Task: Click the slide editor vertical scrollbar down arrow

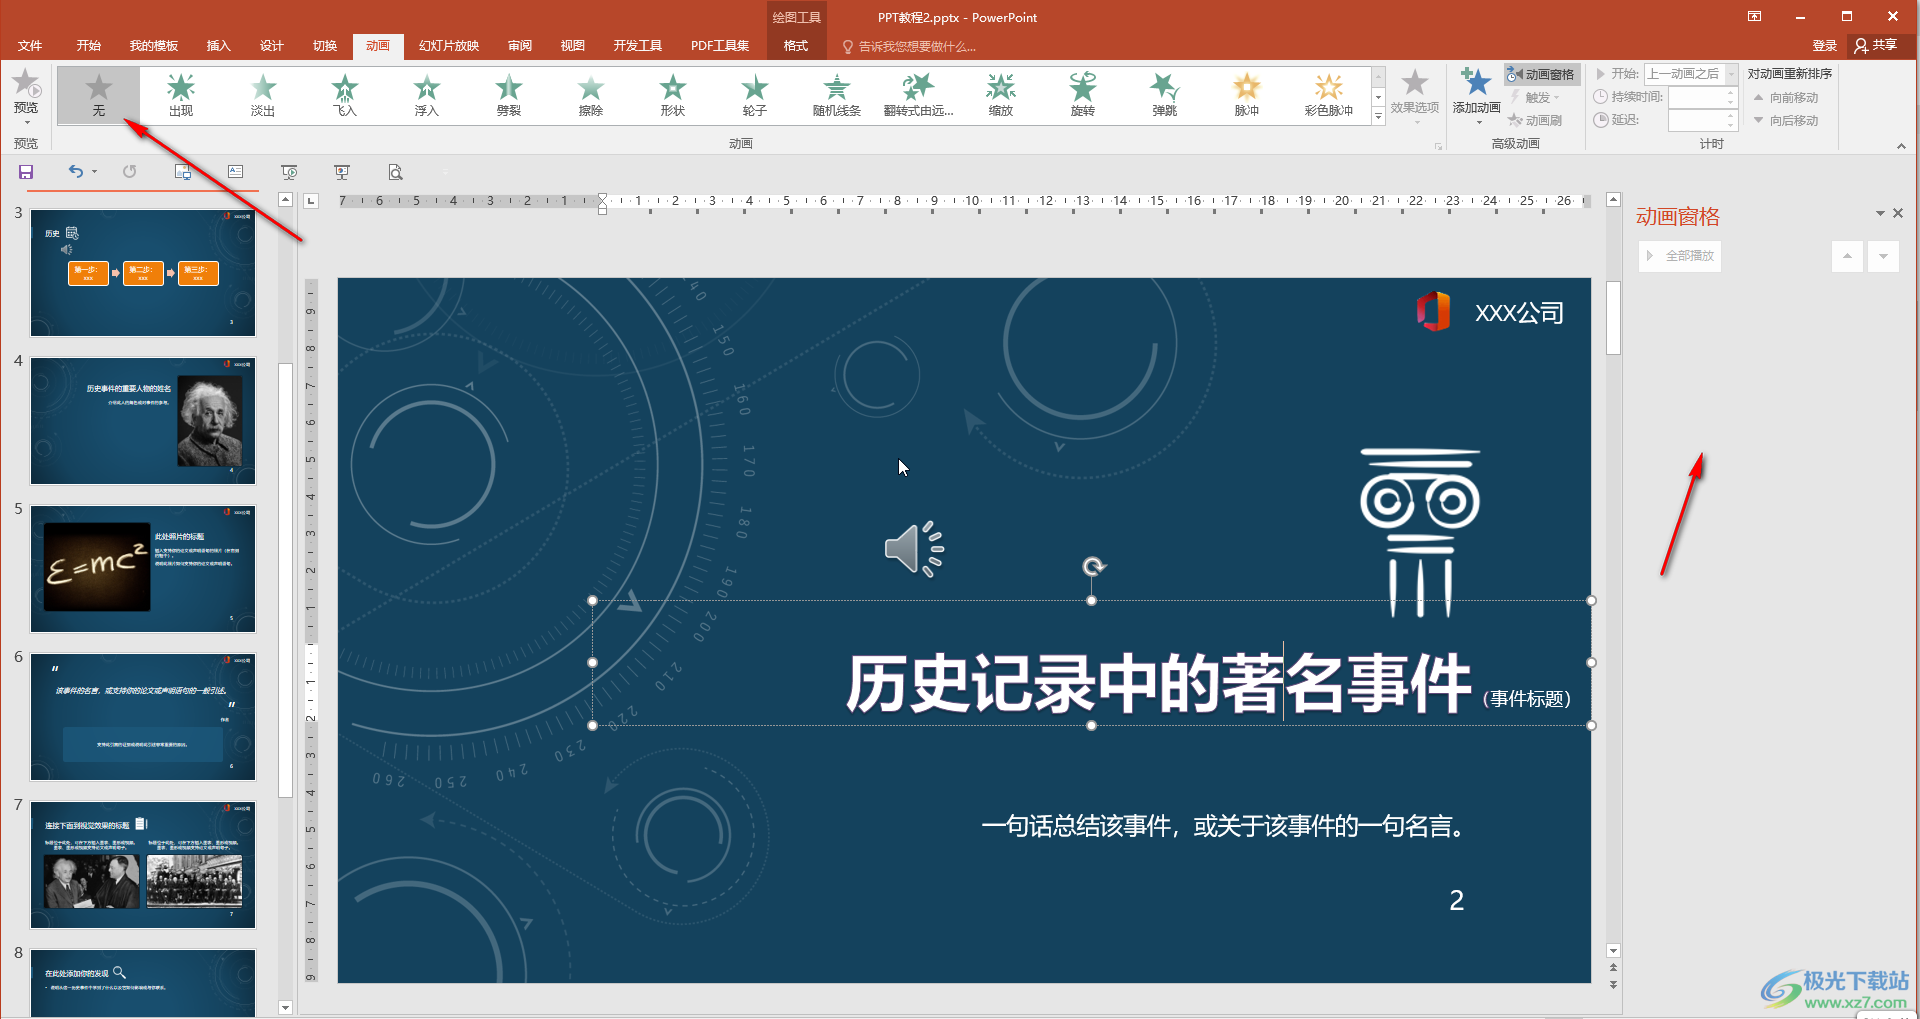Action: [1613, 950]
